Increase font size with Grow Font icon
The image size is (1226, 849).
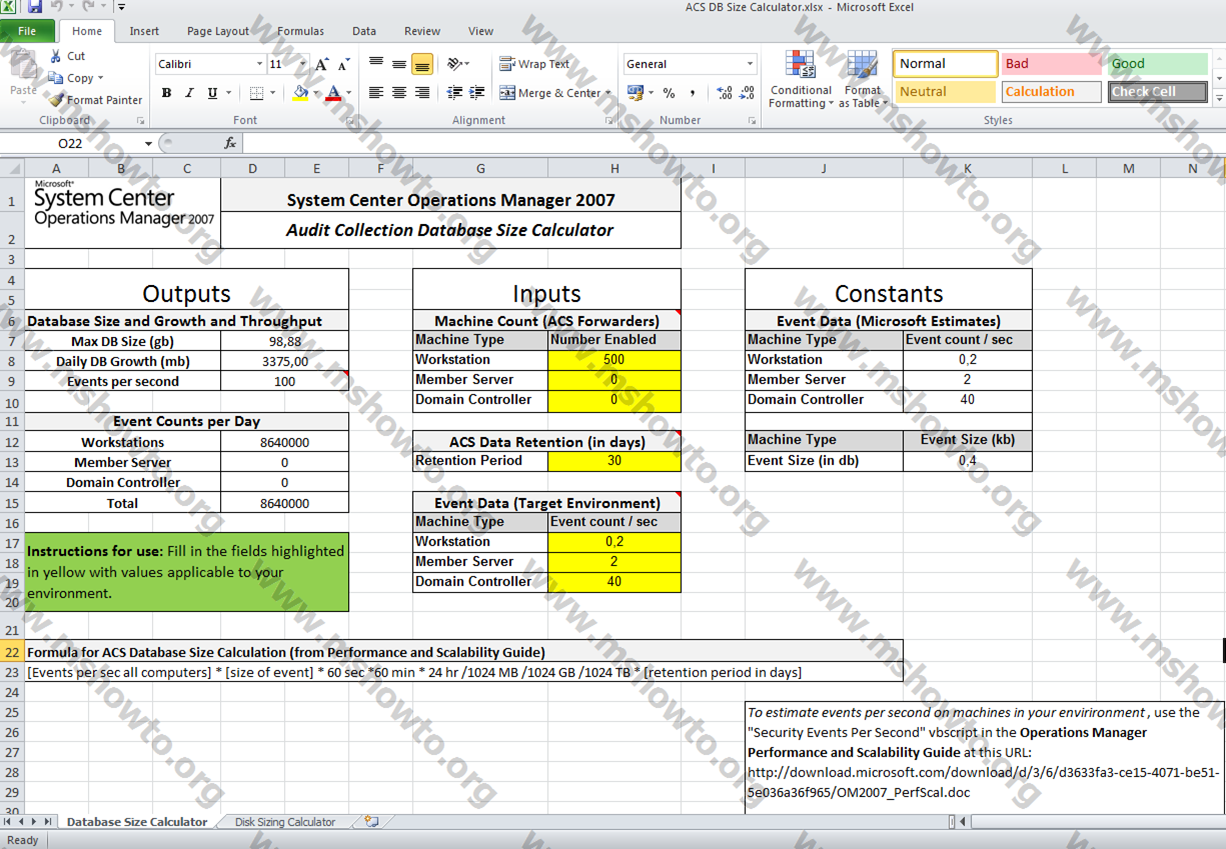[x=322, y=64]
